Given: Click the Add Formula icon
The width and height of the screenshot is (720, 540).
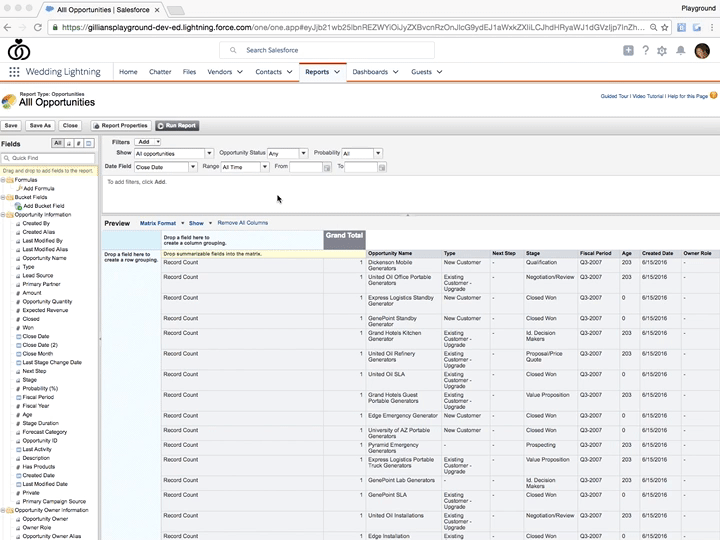Looking at the screenshot, I should click(x=19, y=188).
